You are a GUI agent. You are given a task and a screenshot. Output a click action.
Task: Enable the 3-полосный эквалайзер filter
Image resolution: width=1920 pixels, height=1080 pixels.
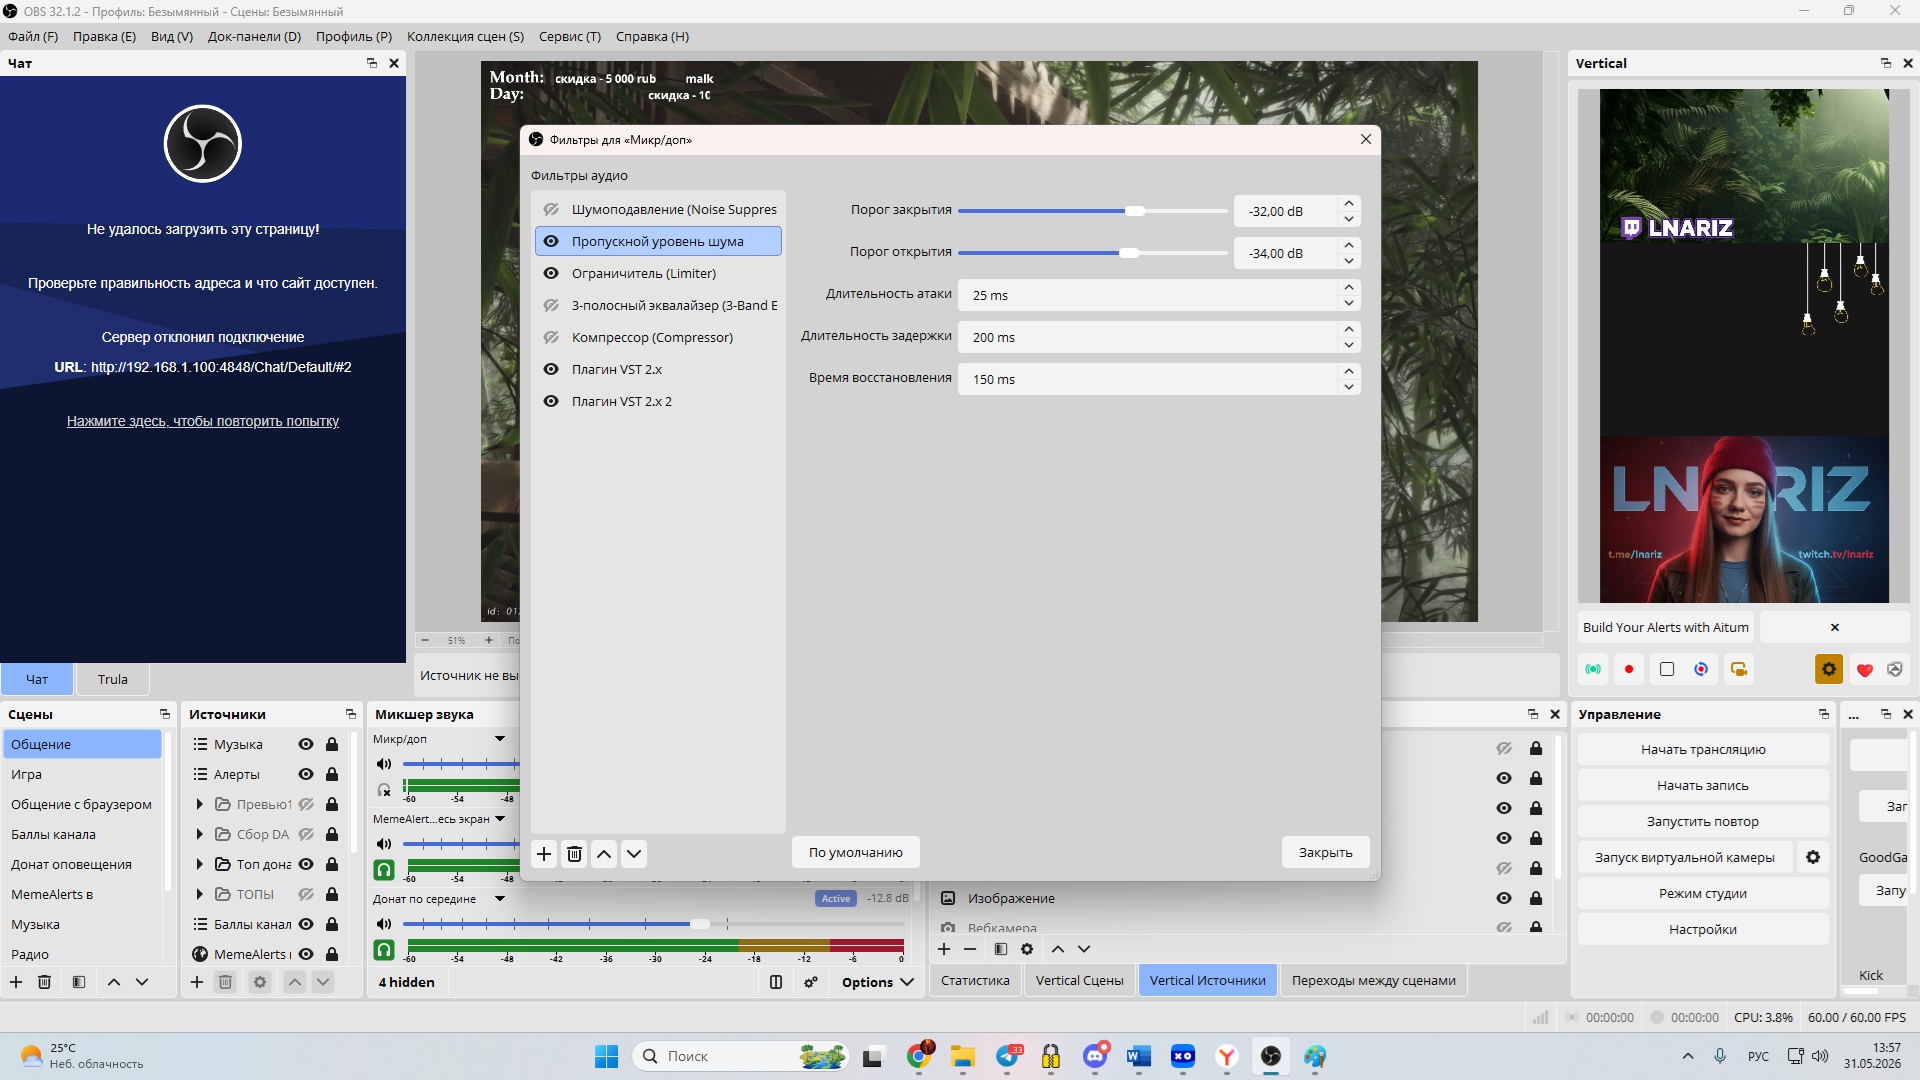pos(551,305)
